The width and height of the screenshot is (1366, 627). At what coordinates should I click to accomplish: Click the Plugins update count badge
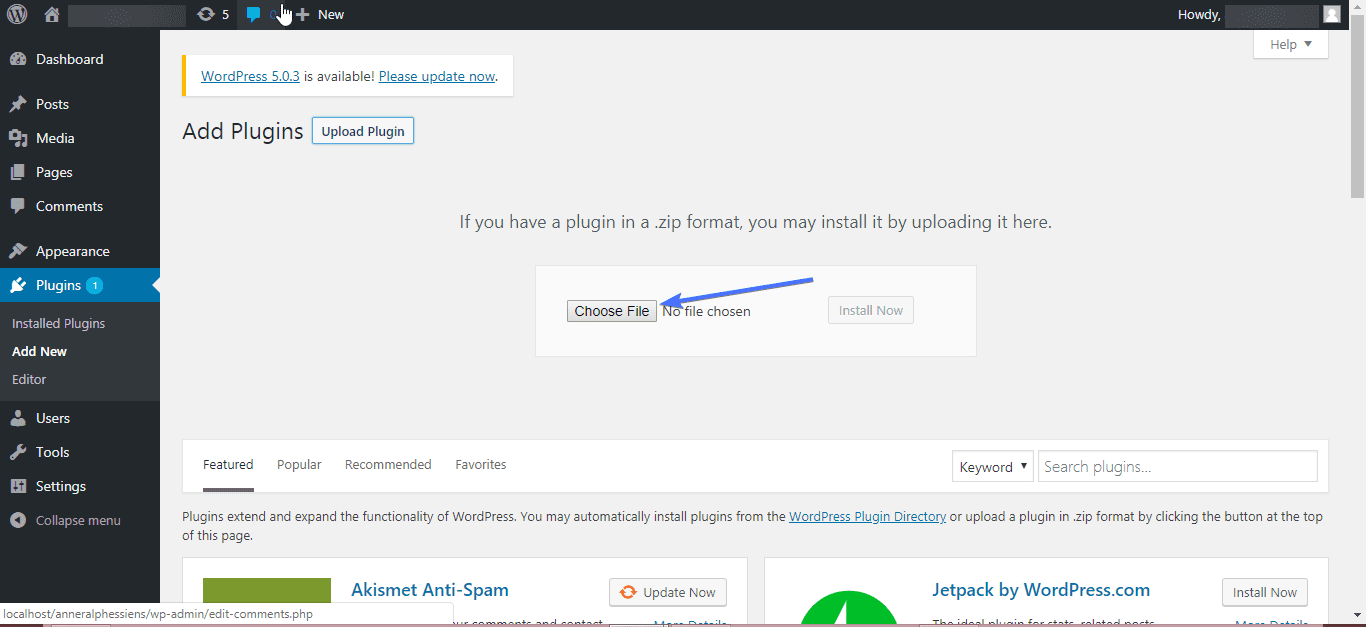[94, 286]
